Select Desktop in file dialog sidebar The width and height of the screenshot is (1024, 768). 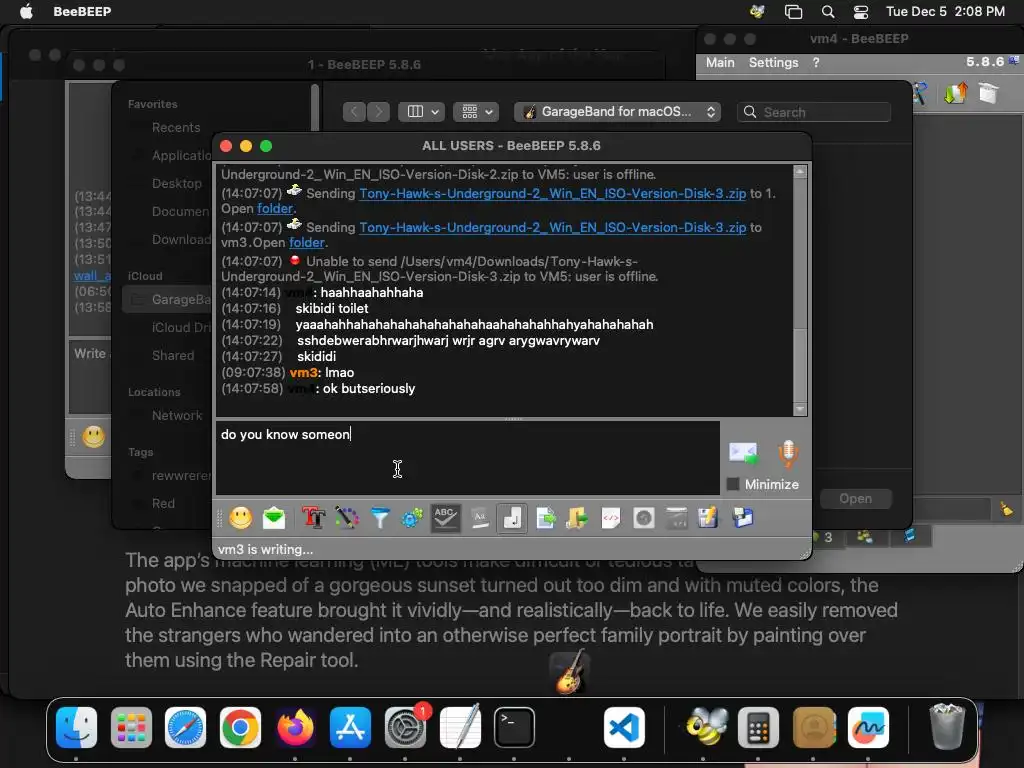pyautogui.click(x=176, y=184)
